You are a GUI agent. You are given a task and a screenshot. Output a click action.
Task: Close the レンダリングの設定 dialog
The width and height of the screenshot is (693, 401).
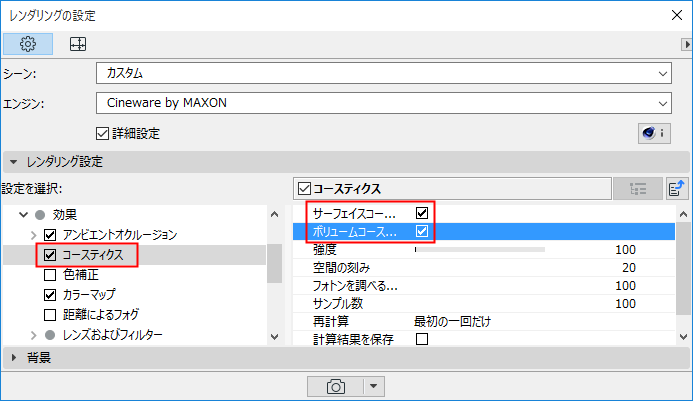677,15
